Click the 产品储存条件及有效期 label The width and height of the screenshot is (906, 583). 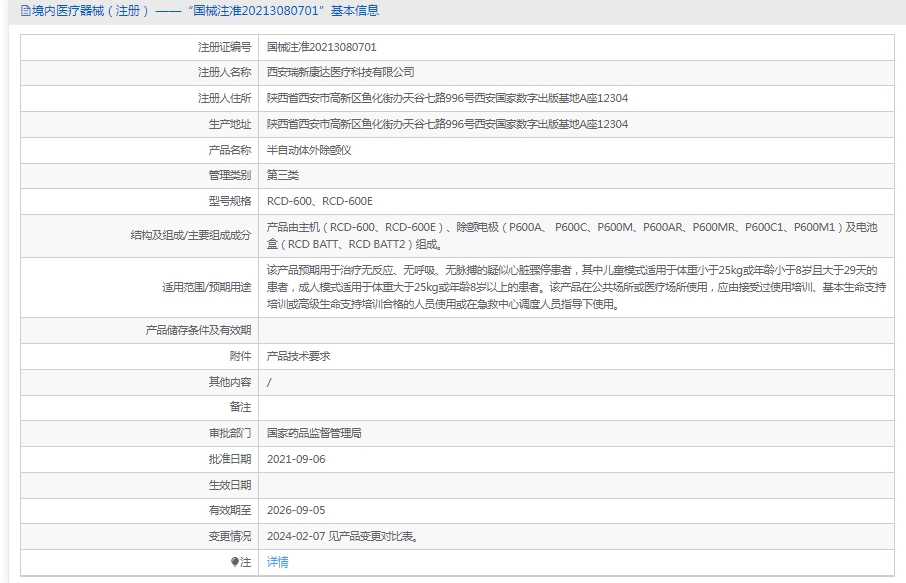click(198, 331)
